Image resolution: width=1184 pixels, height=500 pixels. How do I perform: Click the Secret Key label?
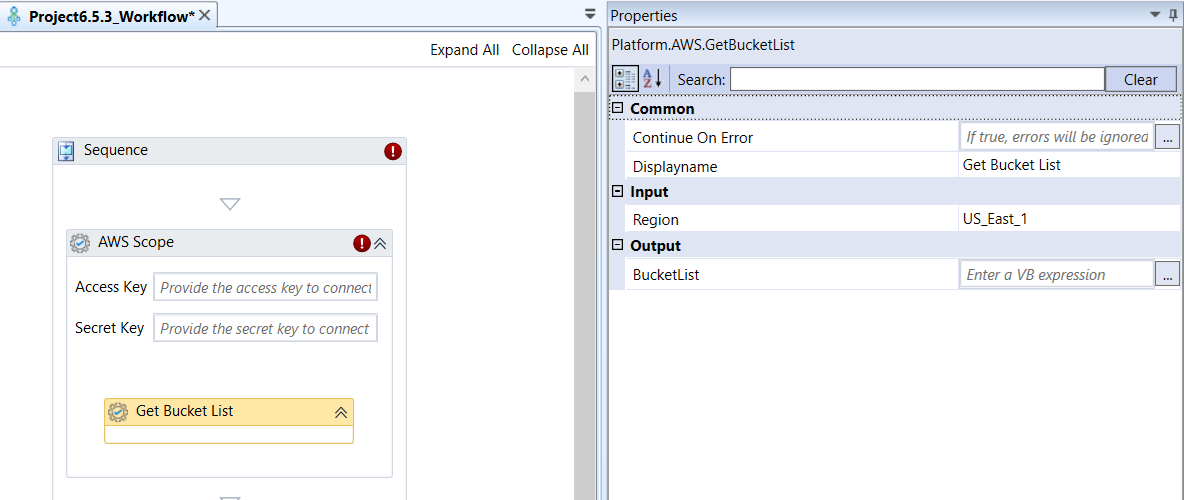tap(109, 328)
